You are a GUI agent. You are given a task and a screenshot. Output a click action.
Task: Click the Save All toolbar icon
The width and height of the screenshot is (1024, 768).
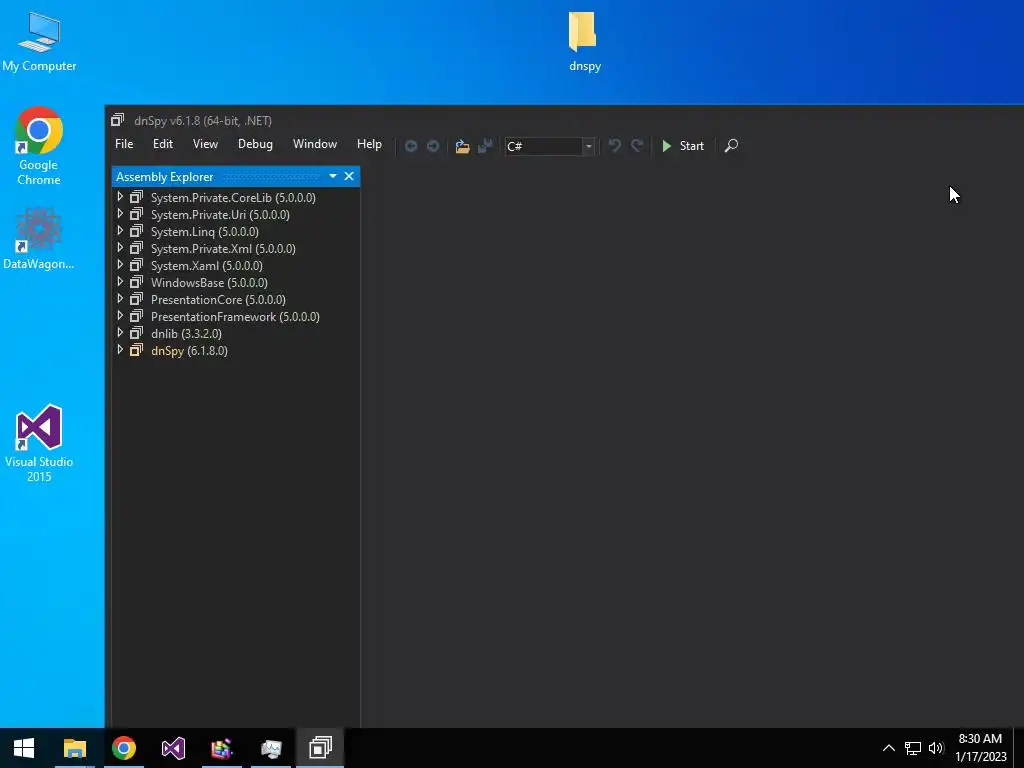pos(485,146)
